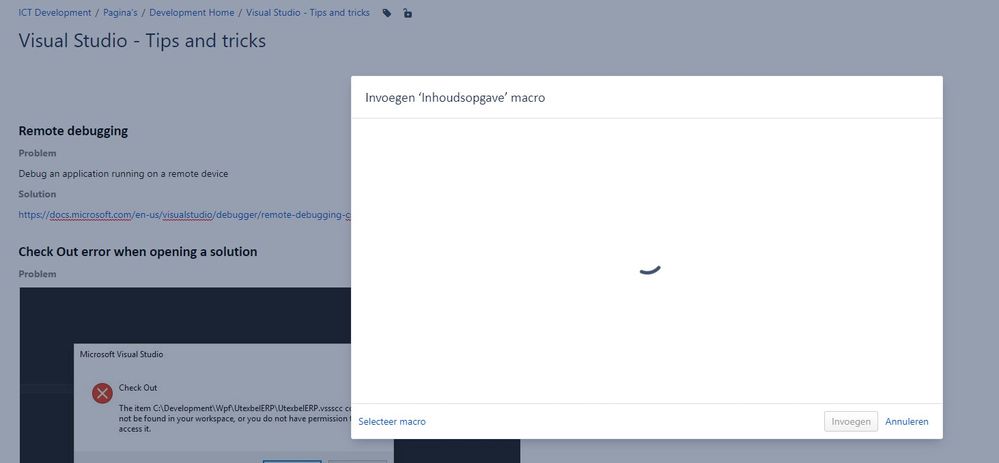Viewport: 999px width, 463px height.
Task: Click the page title Visual Studio - Tips and tricks
Action: (142, 41)
